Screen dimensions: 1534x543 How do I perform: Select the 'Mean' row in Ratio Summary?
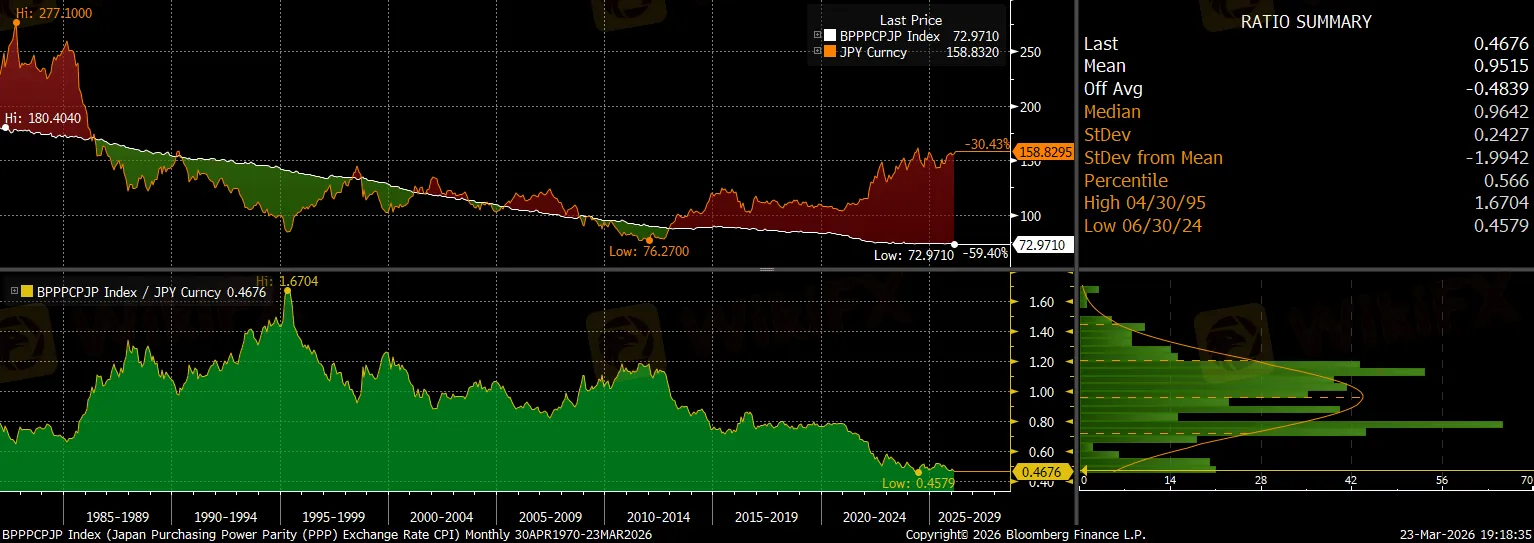[1306, 66]
